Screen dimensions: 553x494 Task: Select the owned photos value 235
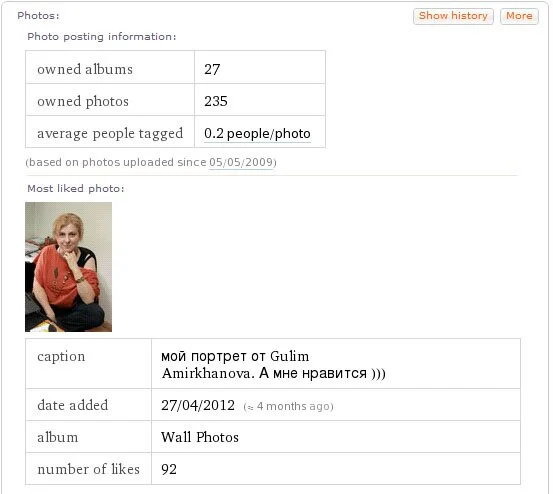click(216, 101)
